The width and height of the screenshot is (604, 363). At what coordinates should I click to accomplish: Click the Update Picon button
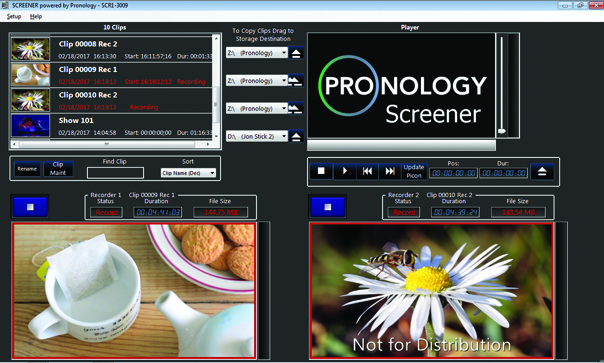(x=414, y=171)
